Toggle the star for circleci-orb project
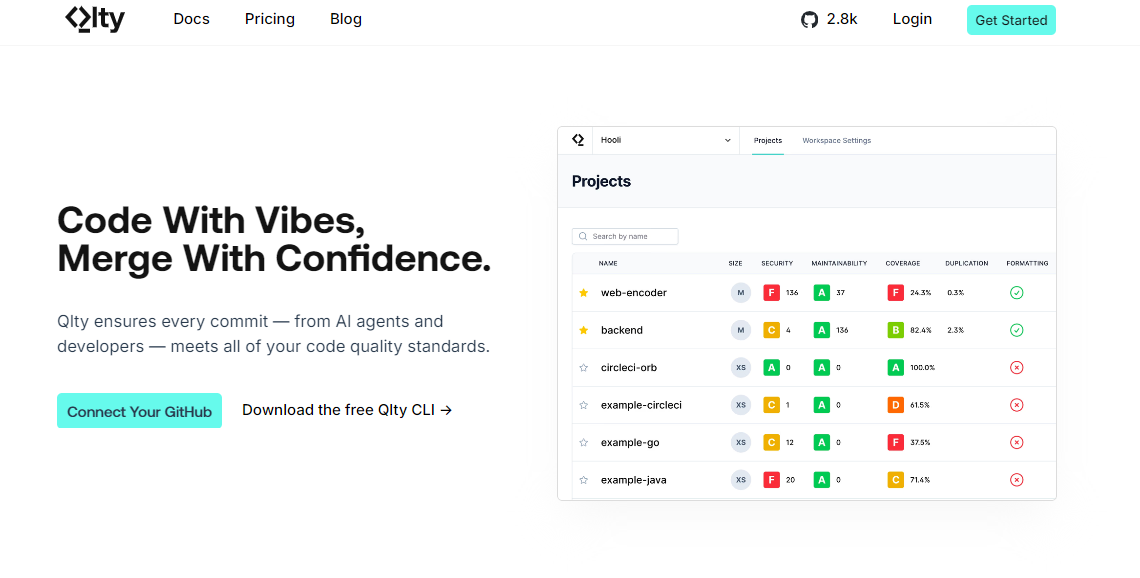Viewport: 1140px width, 578px height. coord(584,368)
